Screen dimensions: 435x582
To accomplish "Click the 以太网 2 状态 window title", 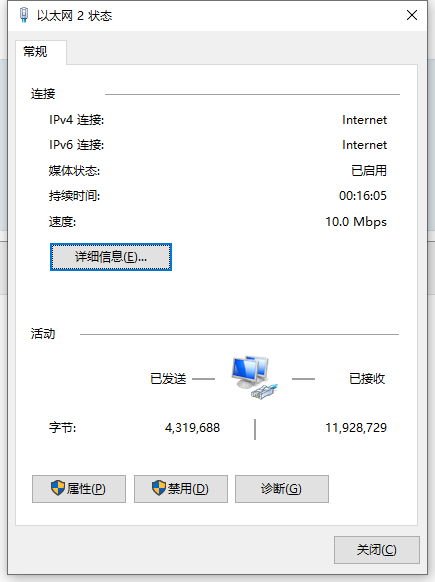I will click(74, 16).
